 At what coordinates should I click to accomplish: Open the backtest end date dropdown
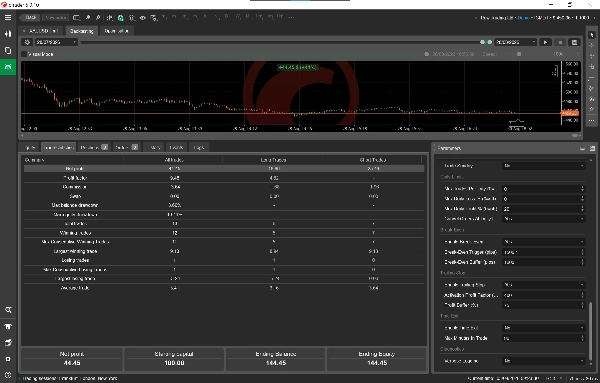tap(515, 42)
